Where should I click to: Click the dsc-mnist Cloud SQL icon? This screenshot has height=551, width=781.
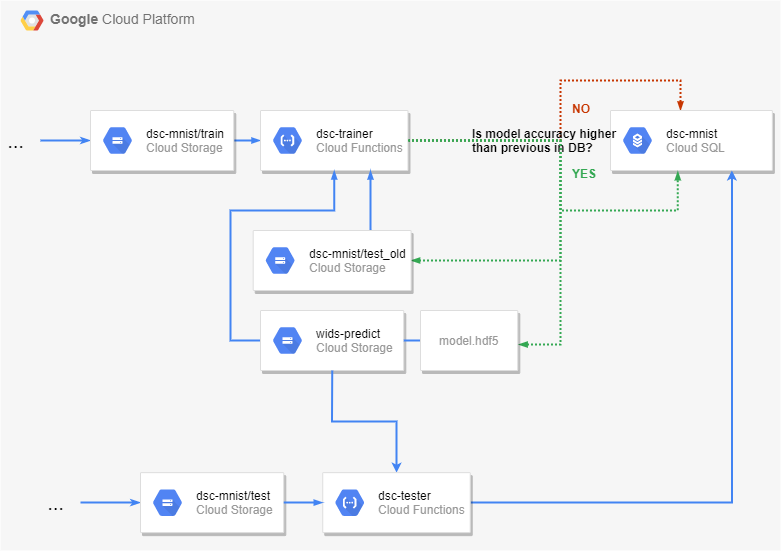pyautogui.click(x=638, y=140)
